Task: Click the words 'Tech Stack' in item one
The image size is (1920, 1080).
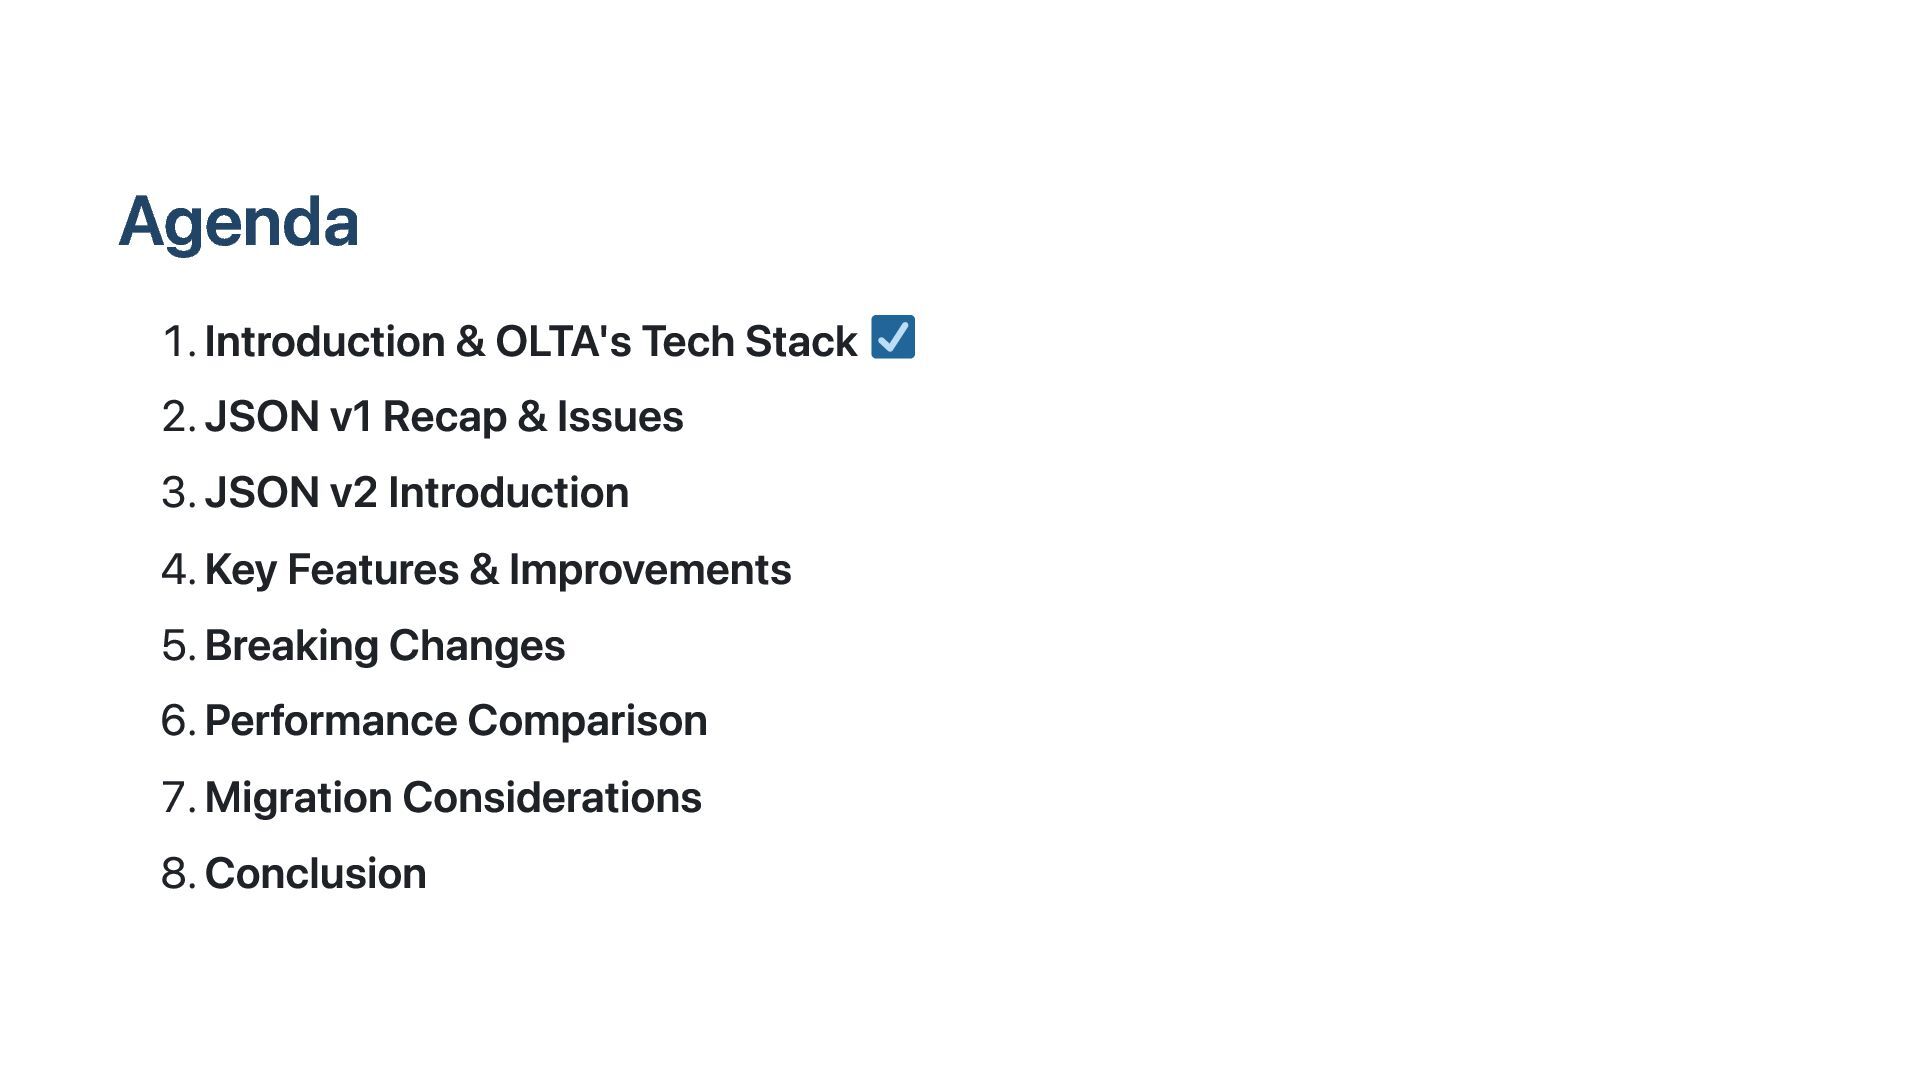Action: (x=749, y=342)
